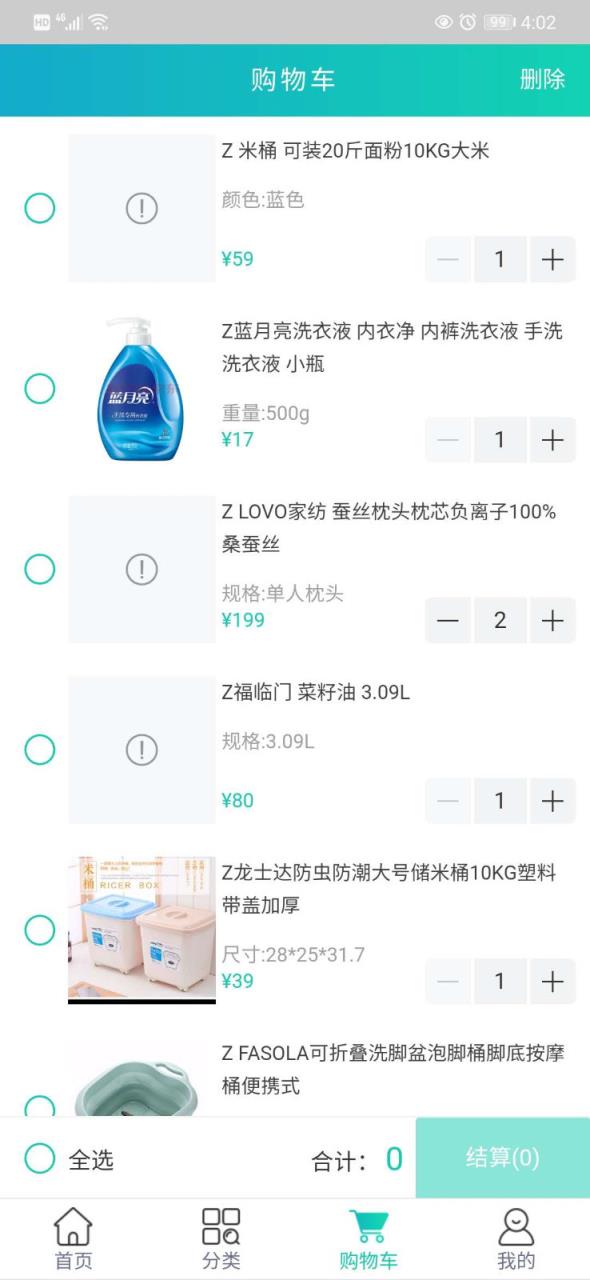This screenshot has width=590, height=1280.
Task: Tap the 分类 categories grid icon
Action: coord(222,1235)
